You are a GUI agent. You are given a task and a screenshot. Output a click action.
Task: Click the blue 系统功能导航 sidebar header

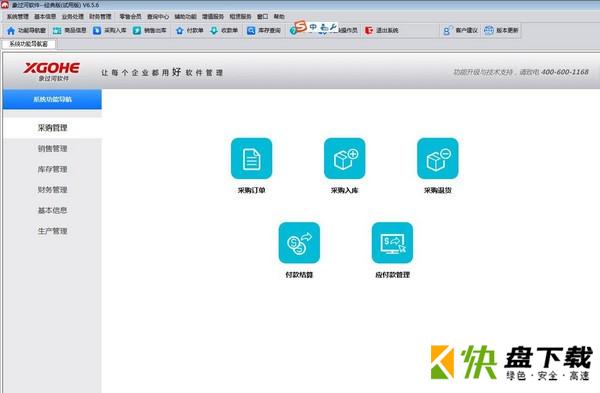pyautogui.click(x=52, y=99)
